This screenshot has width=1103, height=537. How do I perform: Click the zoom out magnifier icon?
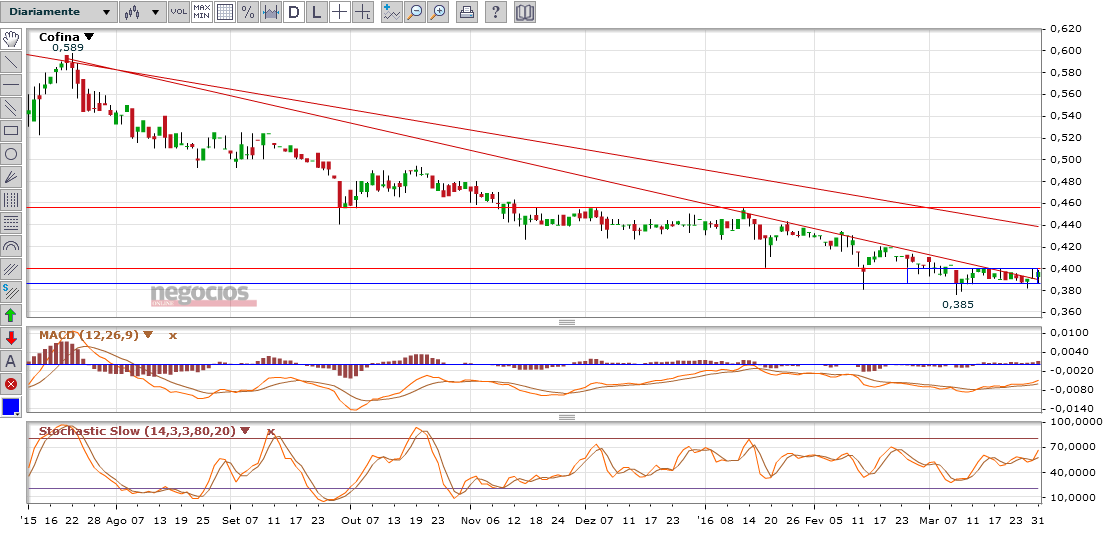pyautogui.click(x=415, y=12)
